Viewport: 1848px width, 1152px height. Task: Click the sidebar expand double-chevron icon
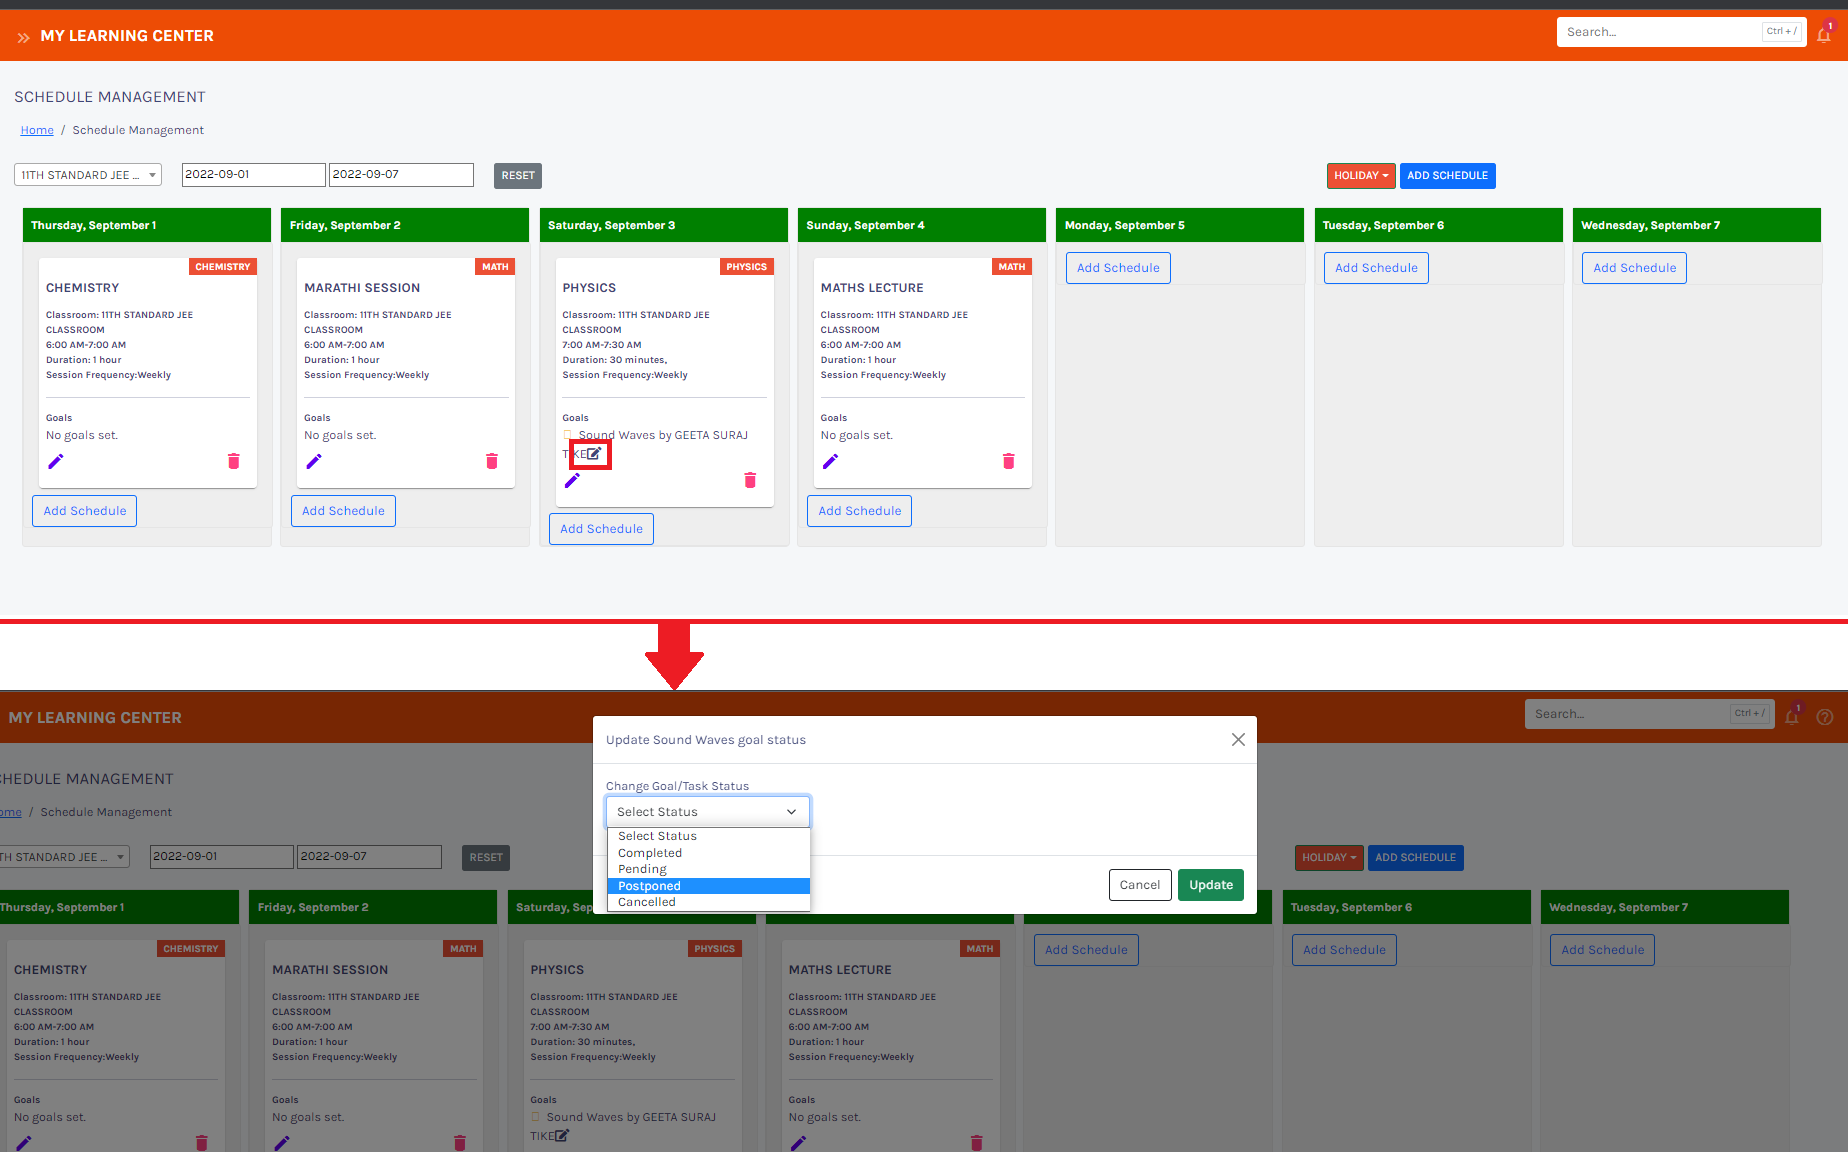[x=23, y=37]
